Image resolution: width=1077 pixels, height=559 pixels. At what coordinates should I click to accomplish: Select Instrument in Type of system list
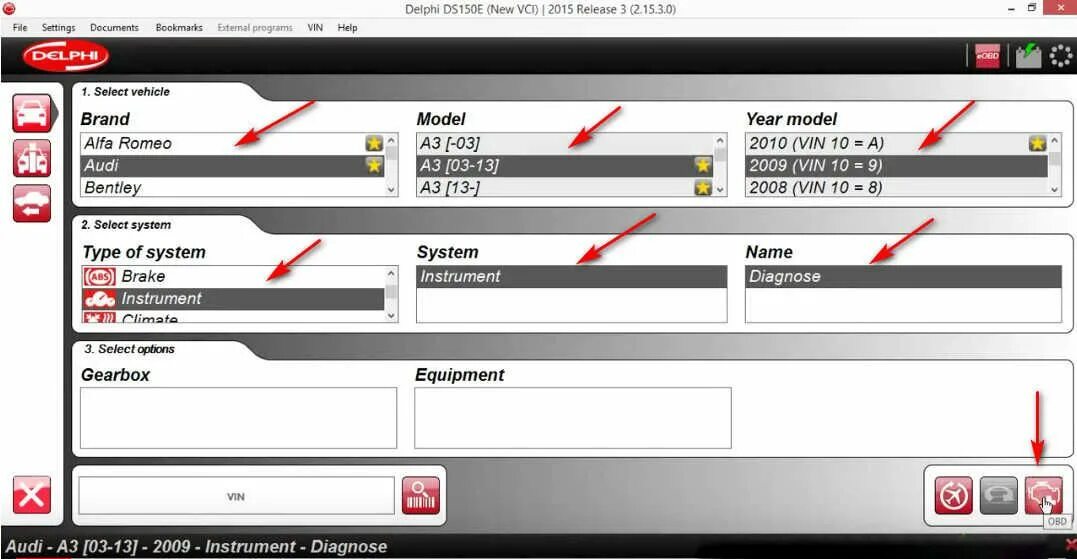[x=233, y=299]
